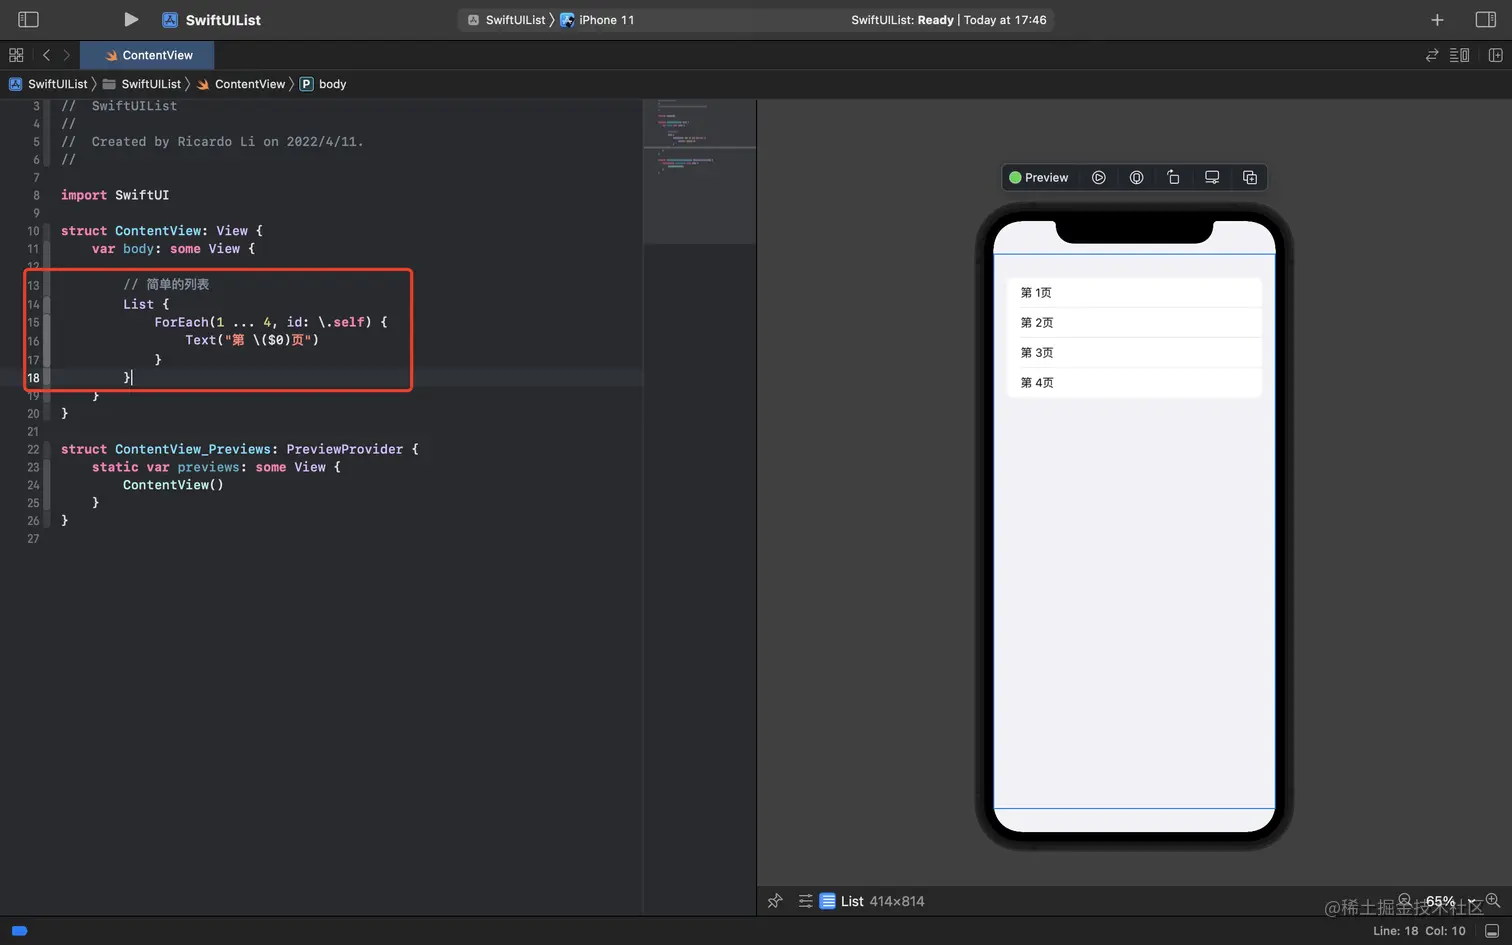Screen dimensions: 1512x945
Task: Click the blue debug filter indicator
Action: click(19, 931)
